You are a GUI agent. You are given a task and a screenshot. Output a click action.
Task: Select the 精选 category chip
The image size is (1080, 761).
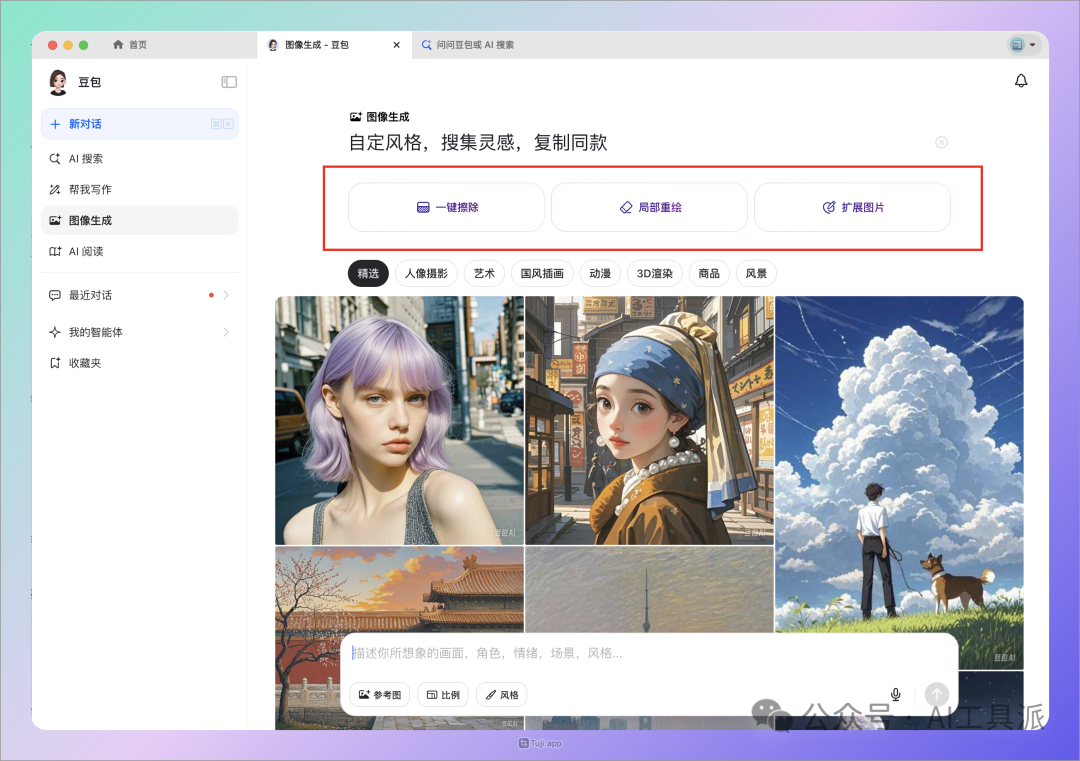click(x=368, y=273)
